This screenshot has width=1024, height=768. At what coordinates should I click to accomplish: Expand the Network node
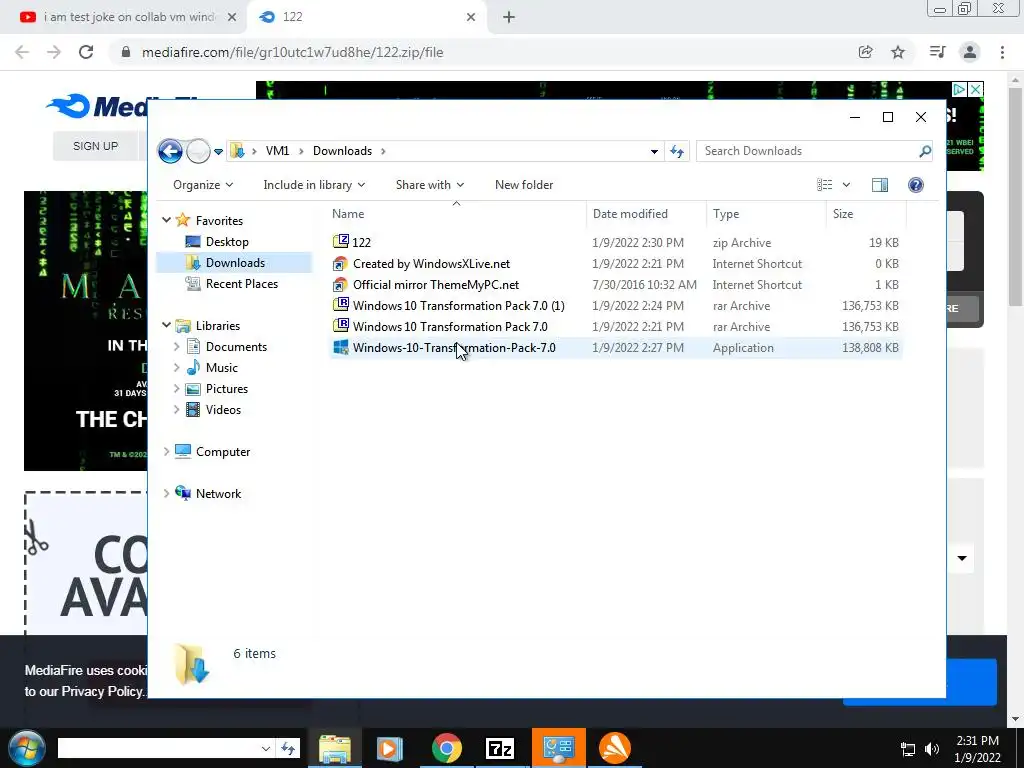(x=167, y=494)
